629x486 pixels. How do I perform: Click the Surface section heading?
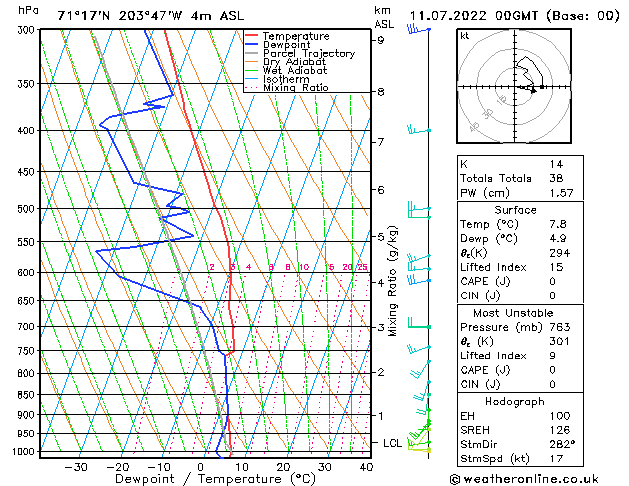(x=515, y=210)
